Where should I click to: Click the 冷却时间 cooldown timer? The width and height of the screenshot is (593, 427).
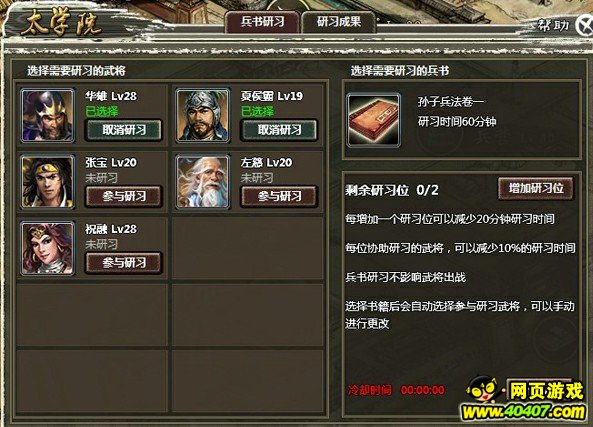(x=396, y=390)
